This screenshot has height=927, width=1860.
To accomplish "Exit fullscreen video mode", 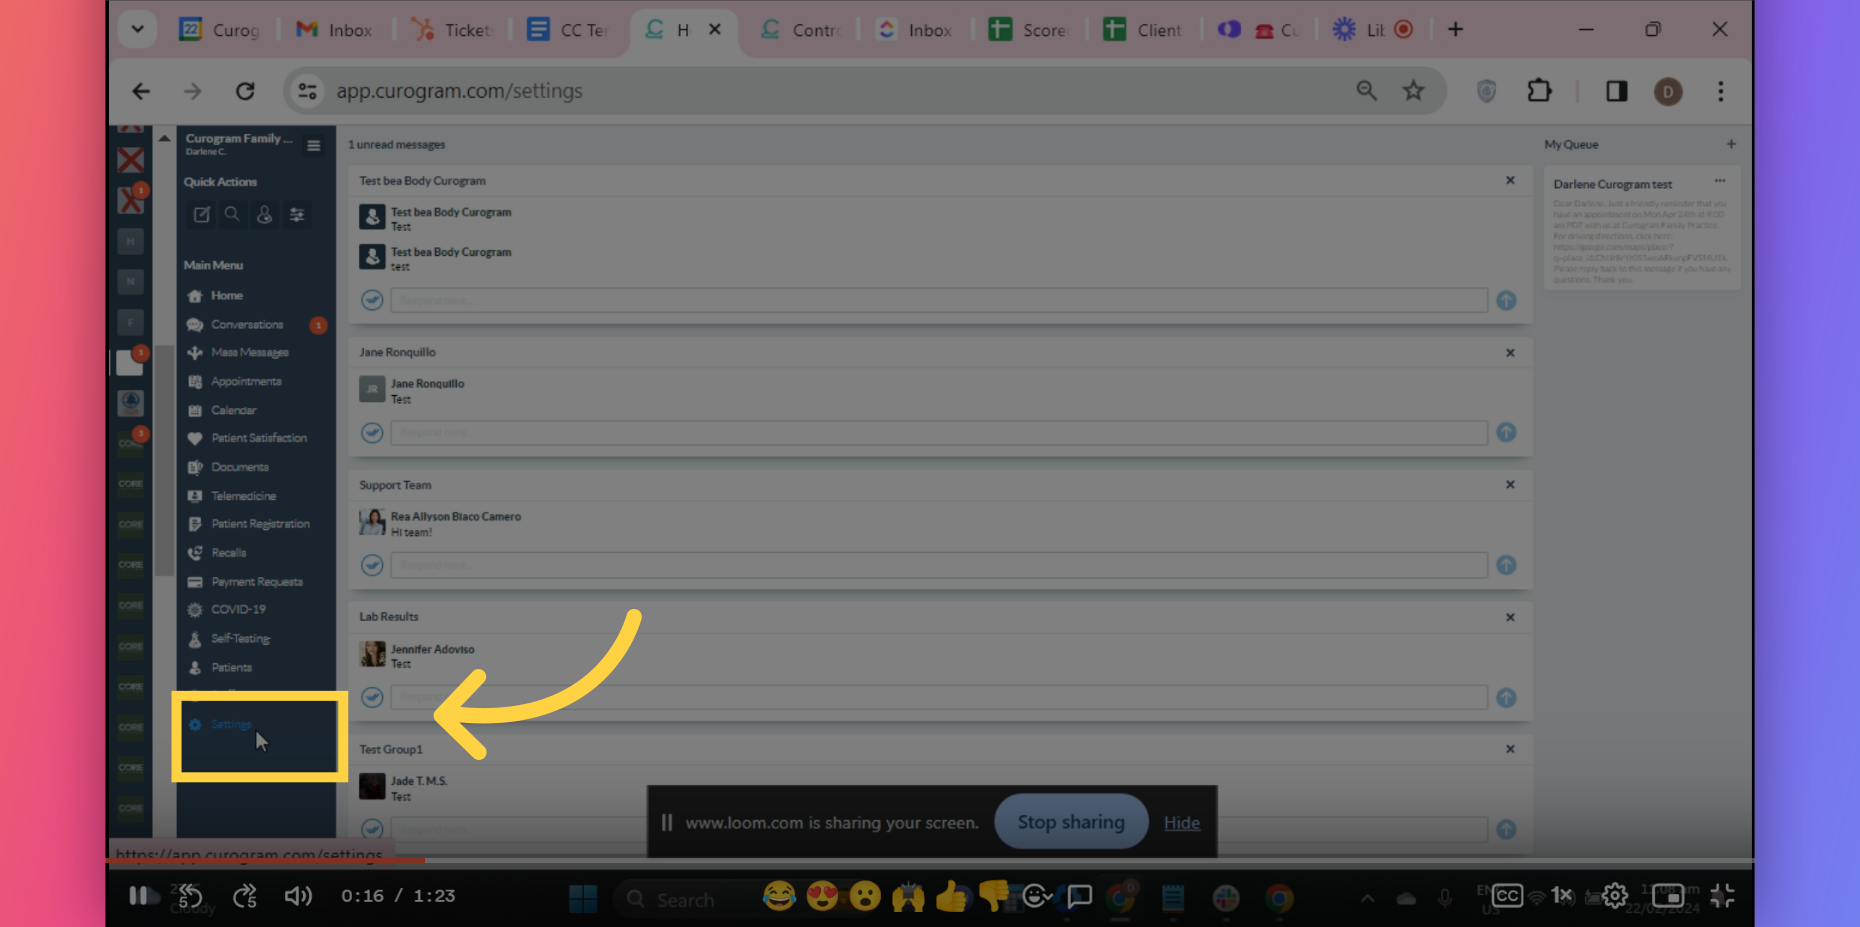I will (x=1722, y=896).
